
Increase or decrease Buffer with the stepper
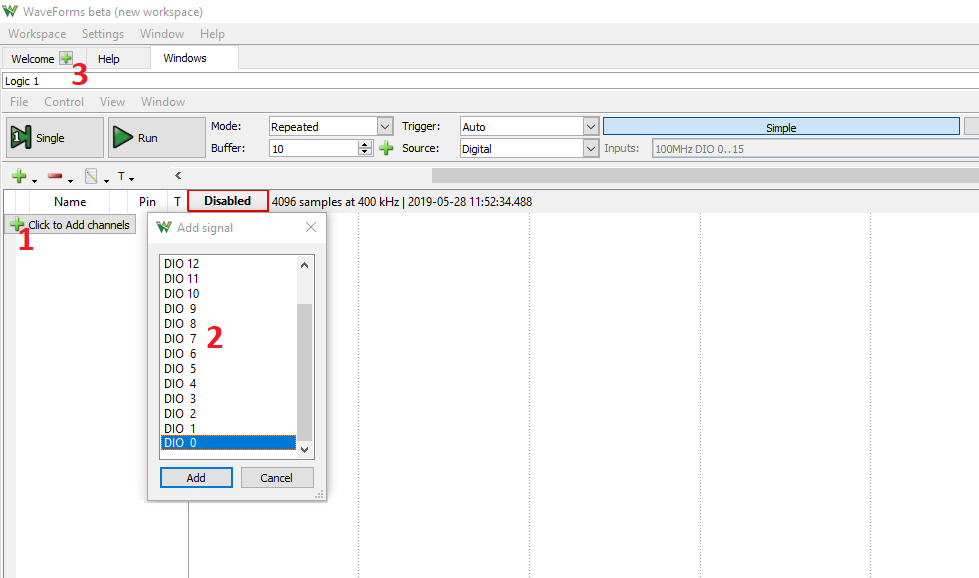(365, 149)
